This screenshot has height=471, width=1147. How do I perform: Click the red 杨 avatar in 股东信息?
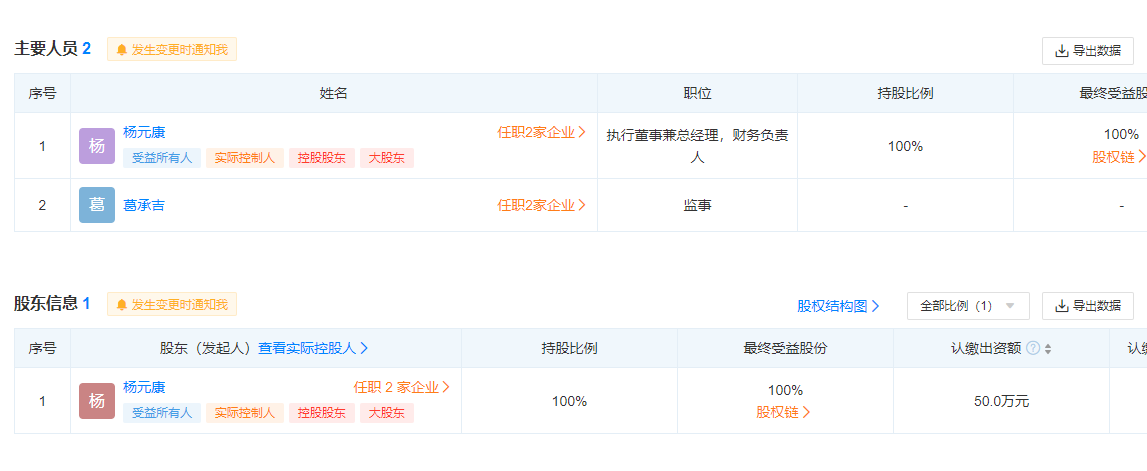(x=97, y=401)
